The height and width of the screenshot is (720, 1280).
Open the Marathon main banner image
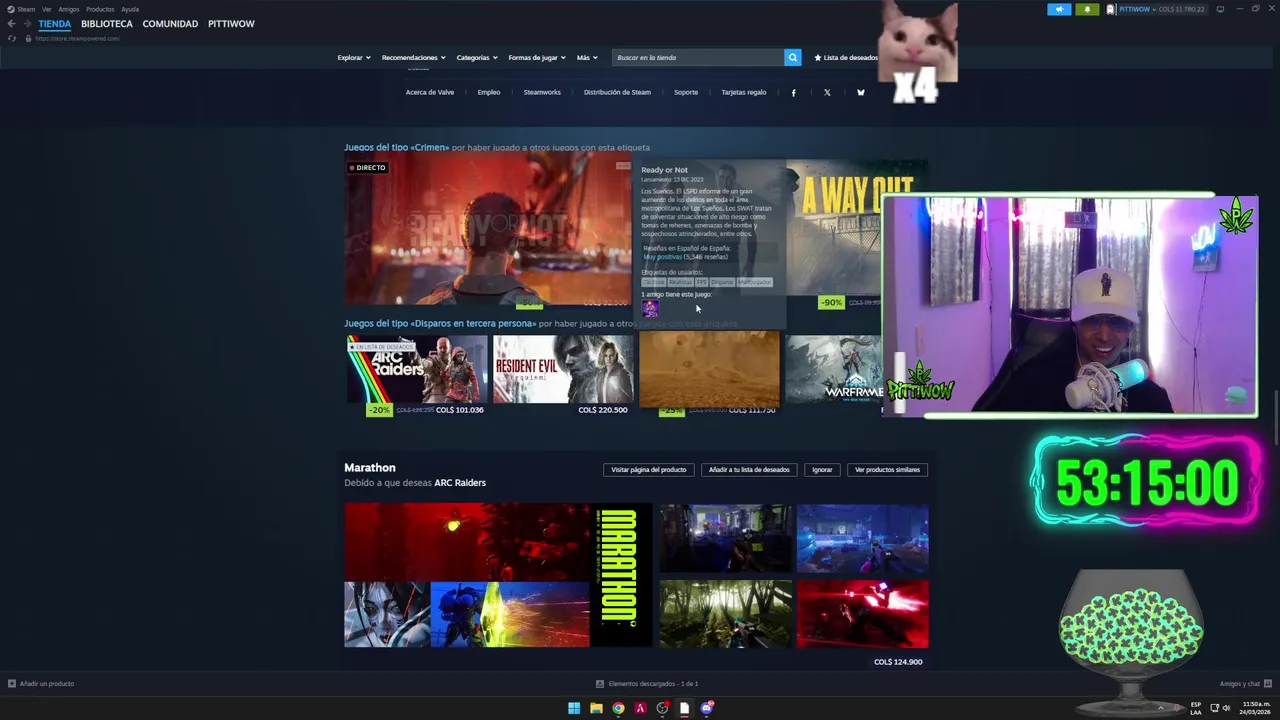498,575
